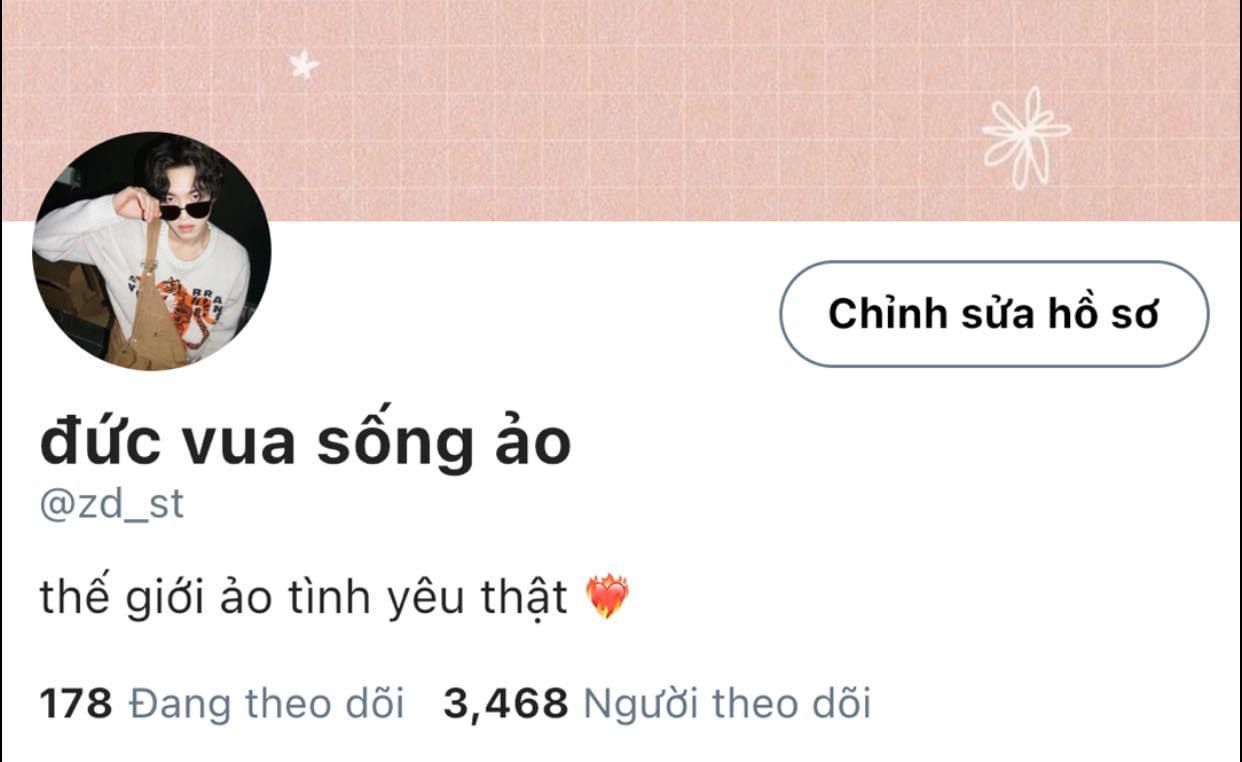Screen dimensions: 1242x762
Task: Click the following count number 178
Action: [x=76, y=705]
